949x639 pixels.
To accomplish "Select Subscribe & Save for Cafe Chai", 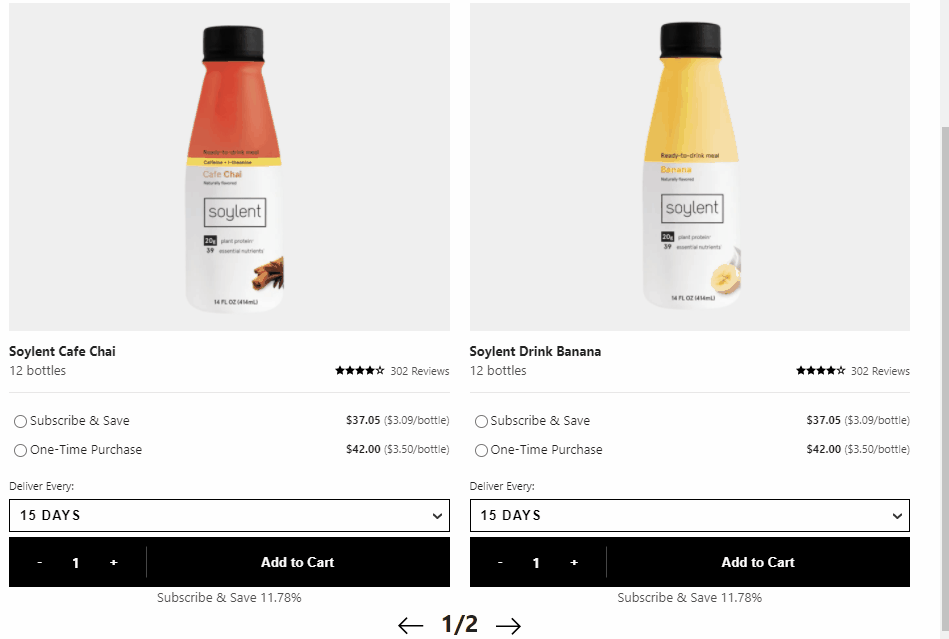I will 21,422.
